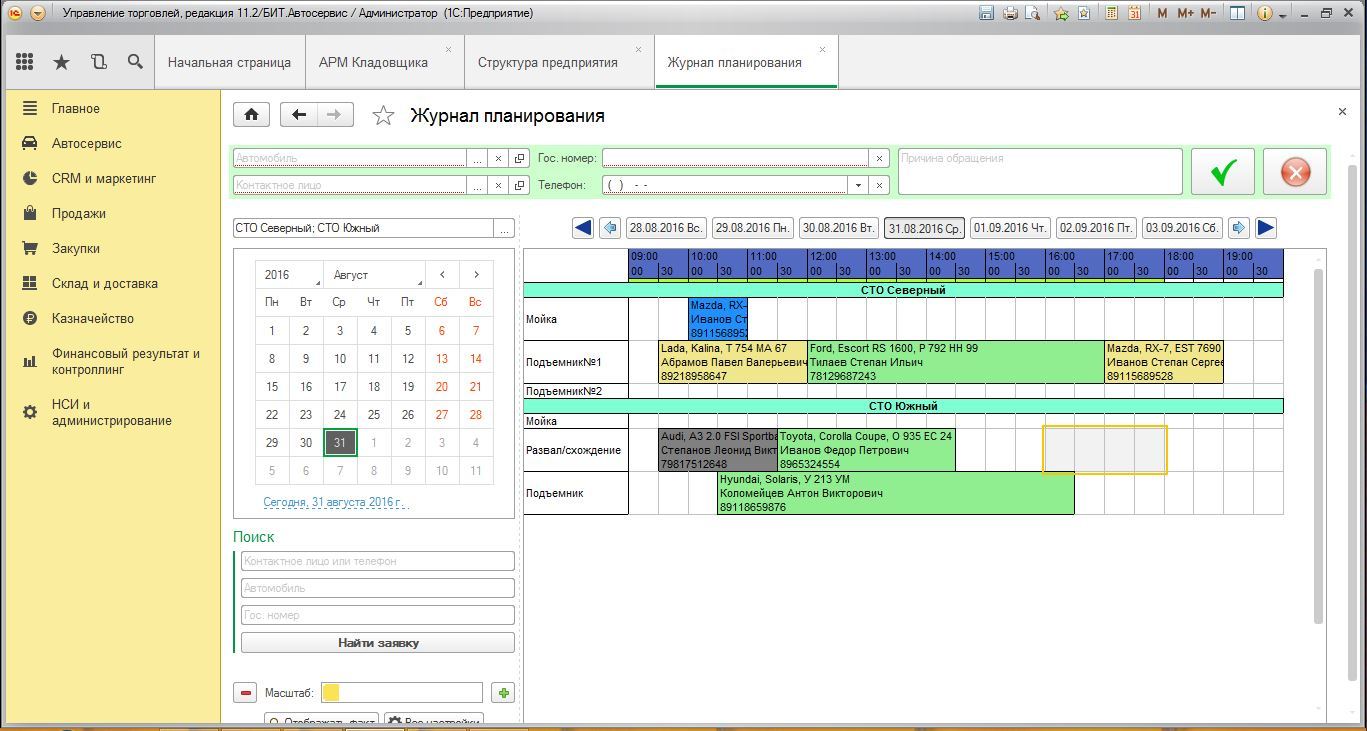The height and width of the screenshot is (731, 1367).
Task: Switch to the АРМ Кладовщика tab
Action: 373,62
